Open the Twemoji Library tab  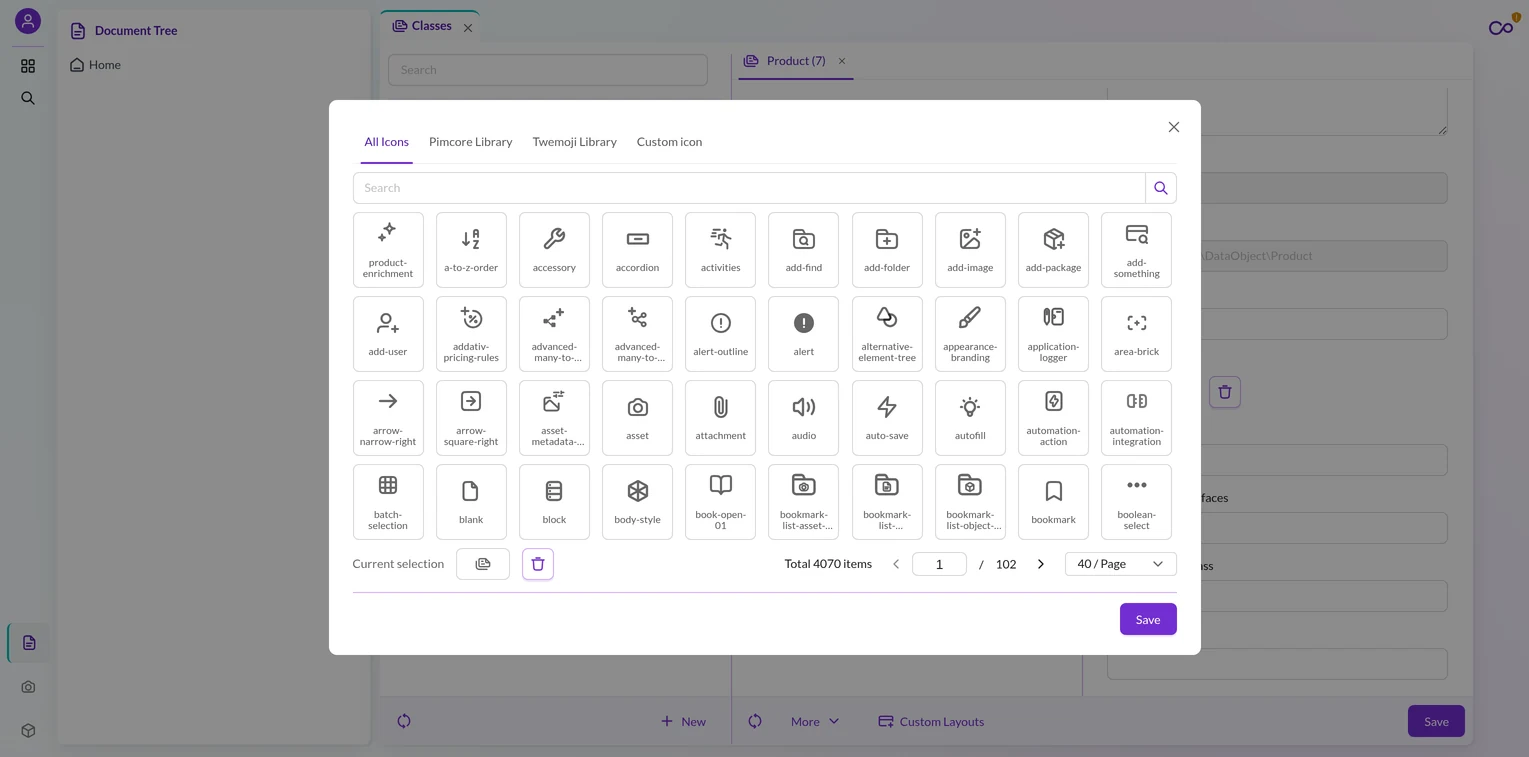pyautogui.click(x=574, y=142)
